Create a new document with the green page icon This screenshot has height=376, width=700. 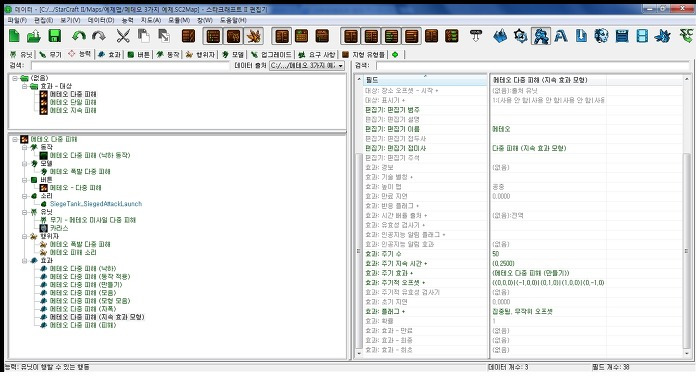pyautogui.click(x=14, y=36)
